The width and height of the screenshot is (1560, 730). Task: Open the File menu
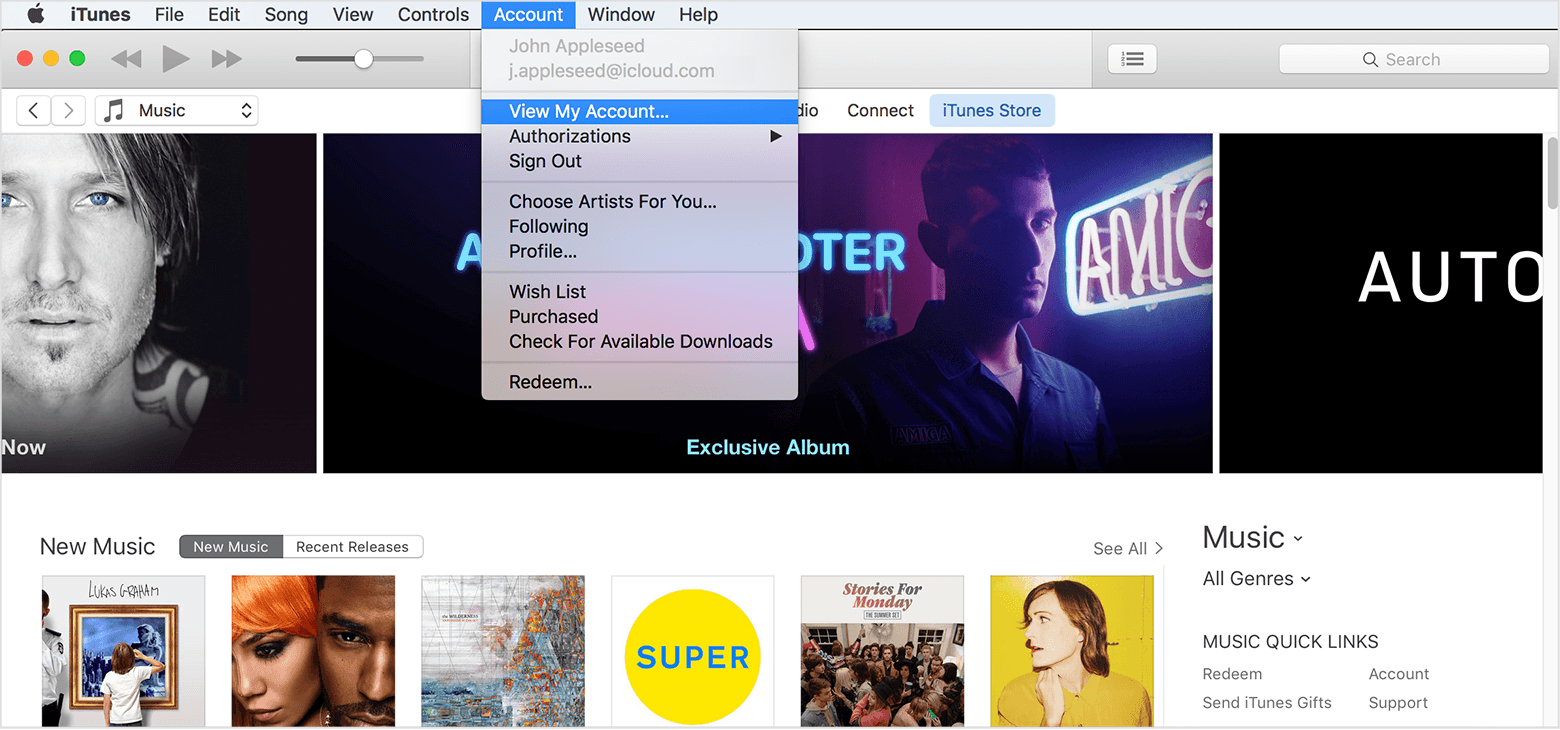(x=170, y=14)
